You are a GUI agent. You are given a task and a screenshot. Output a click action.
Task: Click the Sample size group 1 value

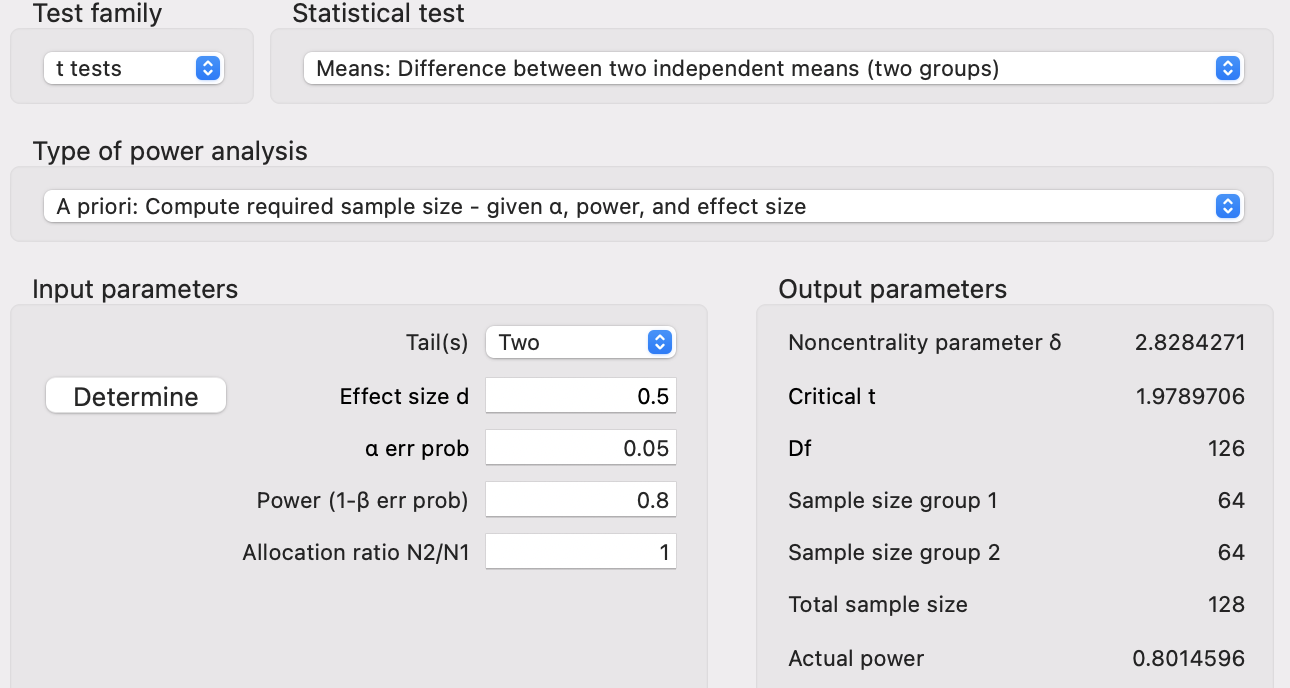(1231, 500)
